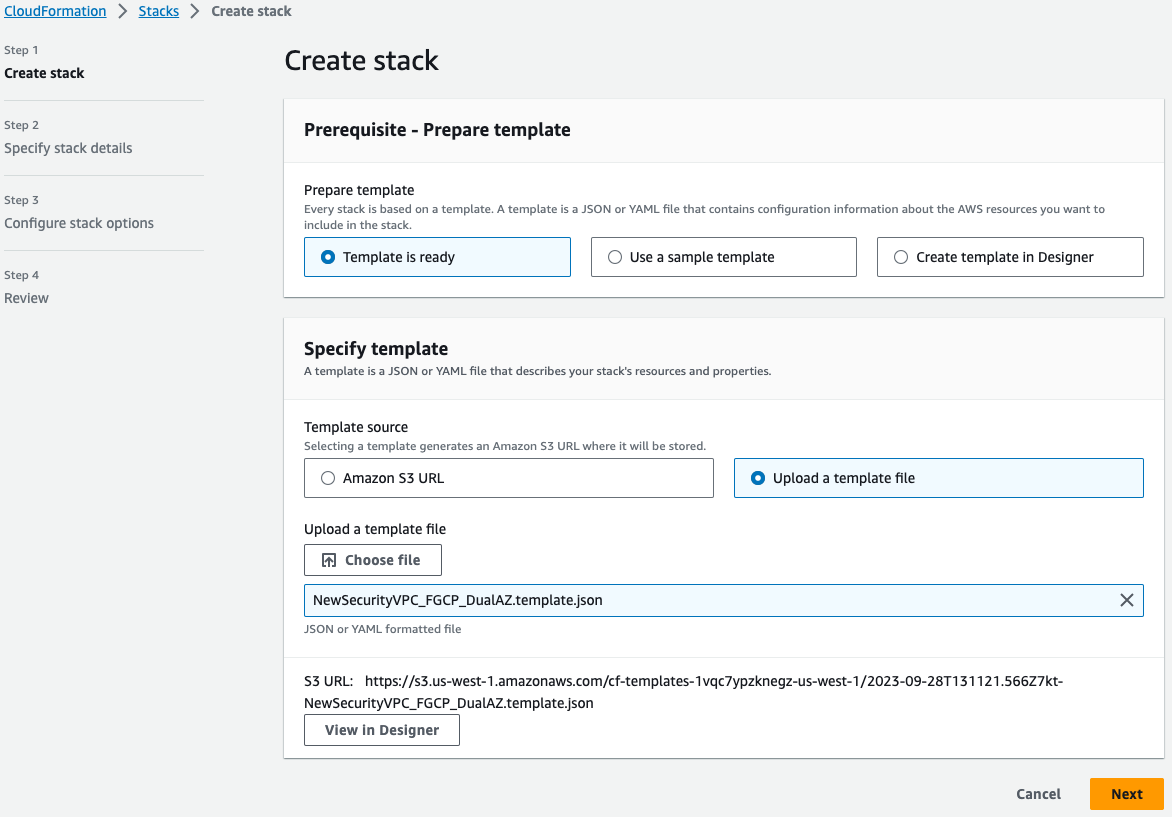This screenshot has width=1172, height=817.
Task: Click the upload icon on the Choose file button
Action: 328,560
